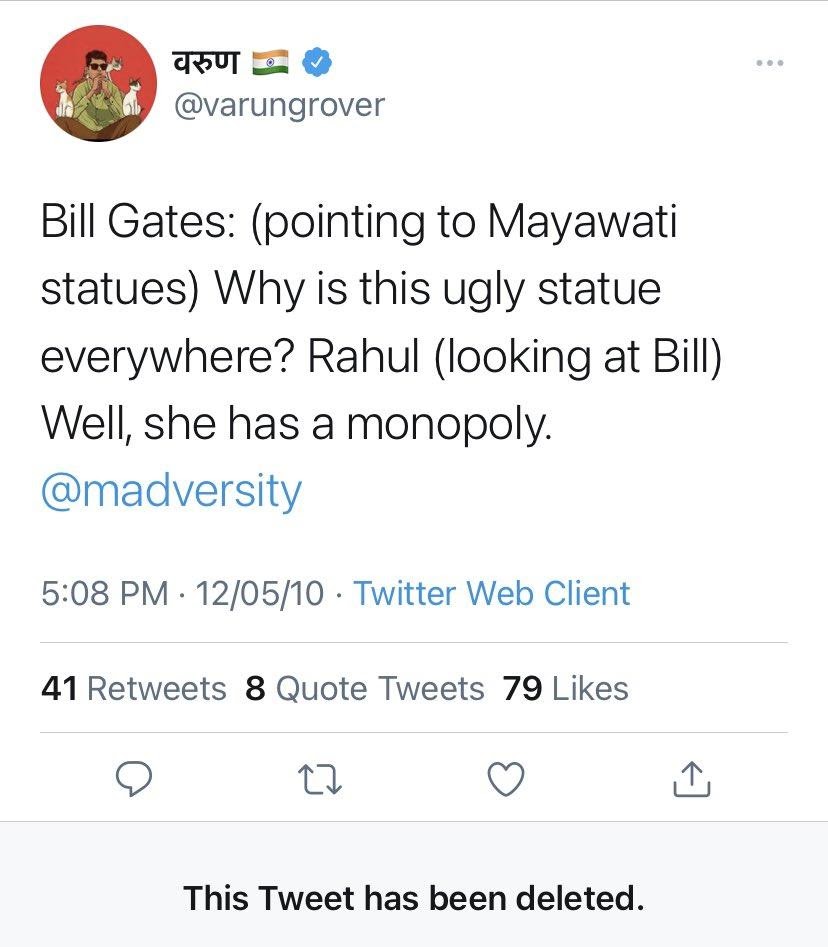Tap the retweet arrows icon
This screenshot has height=947, width=828.
pyautogui.click(x=322, y=778)
